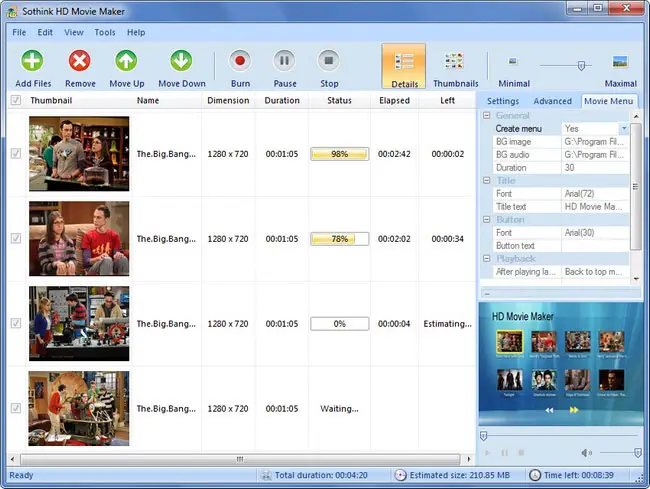Uncheck the checkbox for the 98% row
Image resolution: width=650 pixels, height=489 pixels.
(x=16, y=153)
